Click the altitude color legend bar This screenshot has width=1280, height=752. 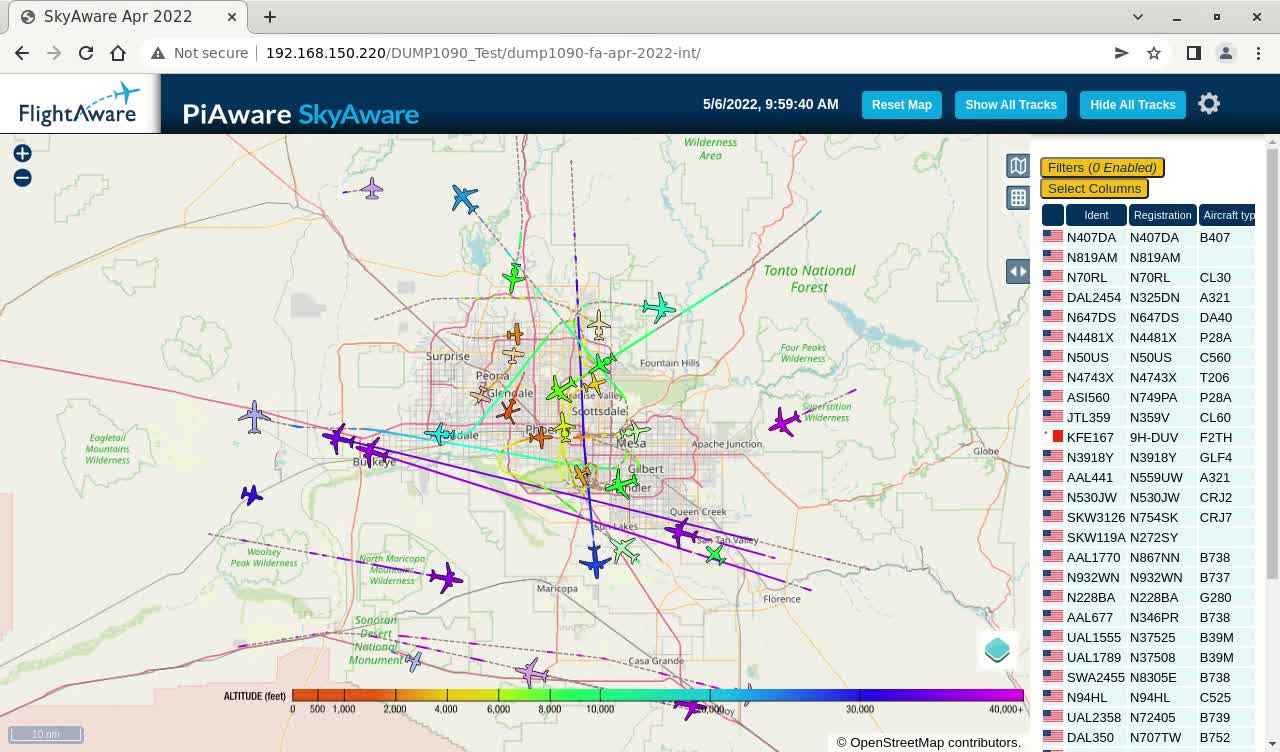click(x=657, y=695)
